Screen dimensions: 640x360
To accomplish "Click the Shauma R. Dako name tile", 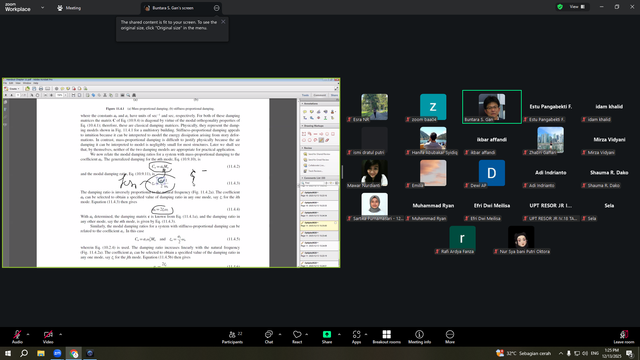I will click(x=609, y=173).
